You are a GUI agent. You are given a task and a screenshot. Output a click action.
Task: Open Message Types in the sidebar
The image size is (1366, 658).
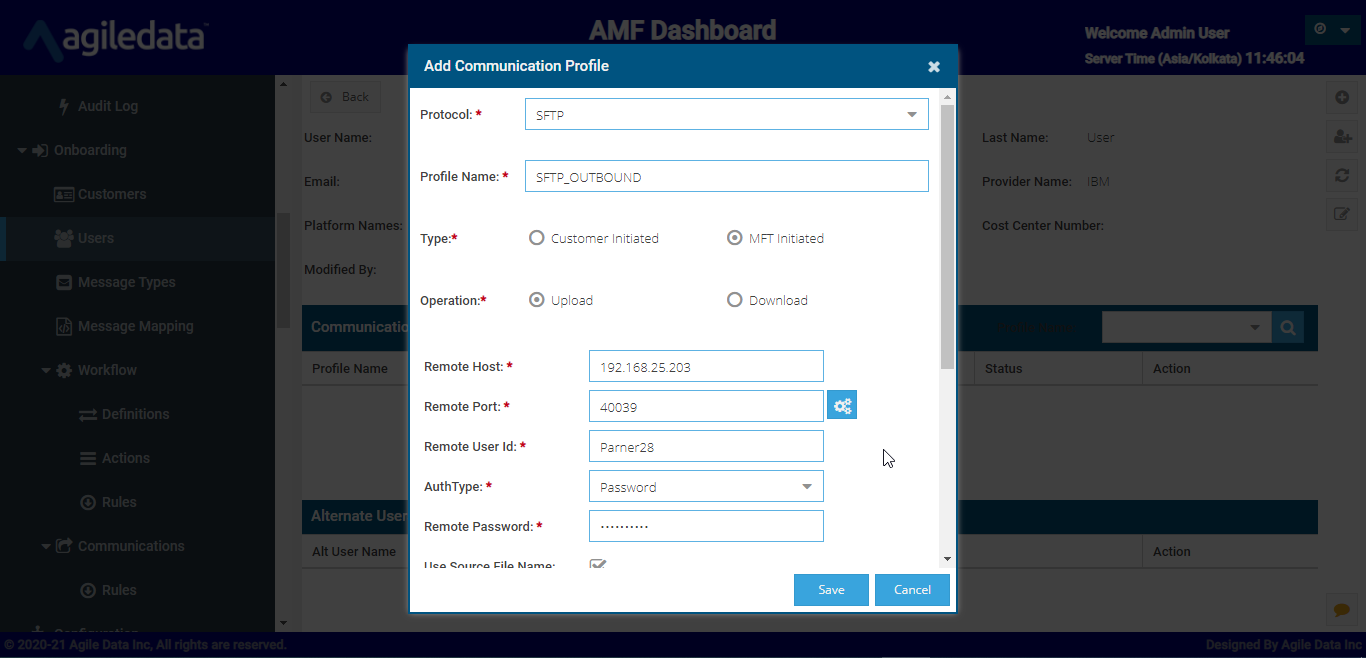pyautogui.click(x=126, y=282)
